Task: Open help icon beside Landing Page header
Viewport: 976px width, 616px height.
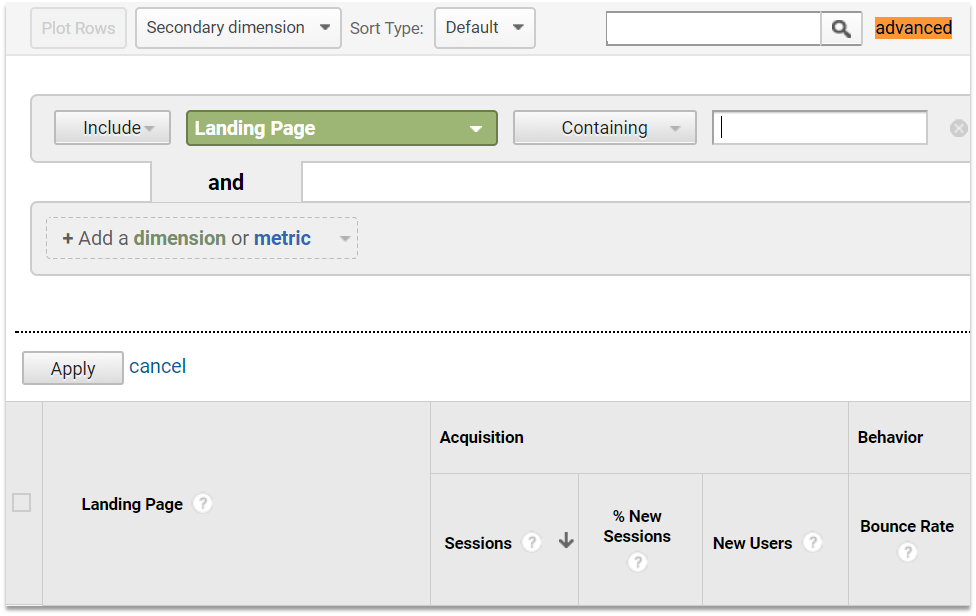Action: coord(202,503)
